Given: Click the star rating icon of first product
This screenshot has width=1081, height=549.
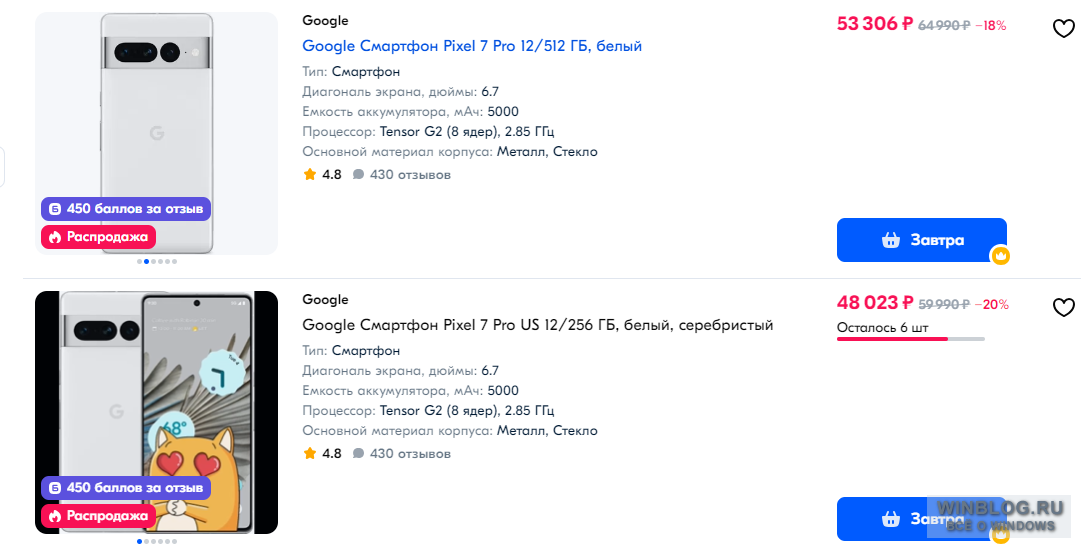Looking at the screenshot, I should click(310, 174).
